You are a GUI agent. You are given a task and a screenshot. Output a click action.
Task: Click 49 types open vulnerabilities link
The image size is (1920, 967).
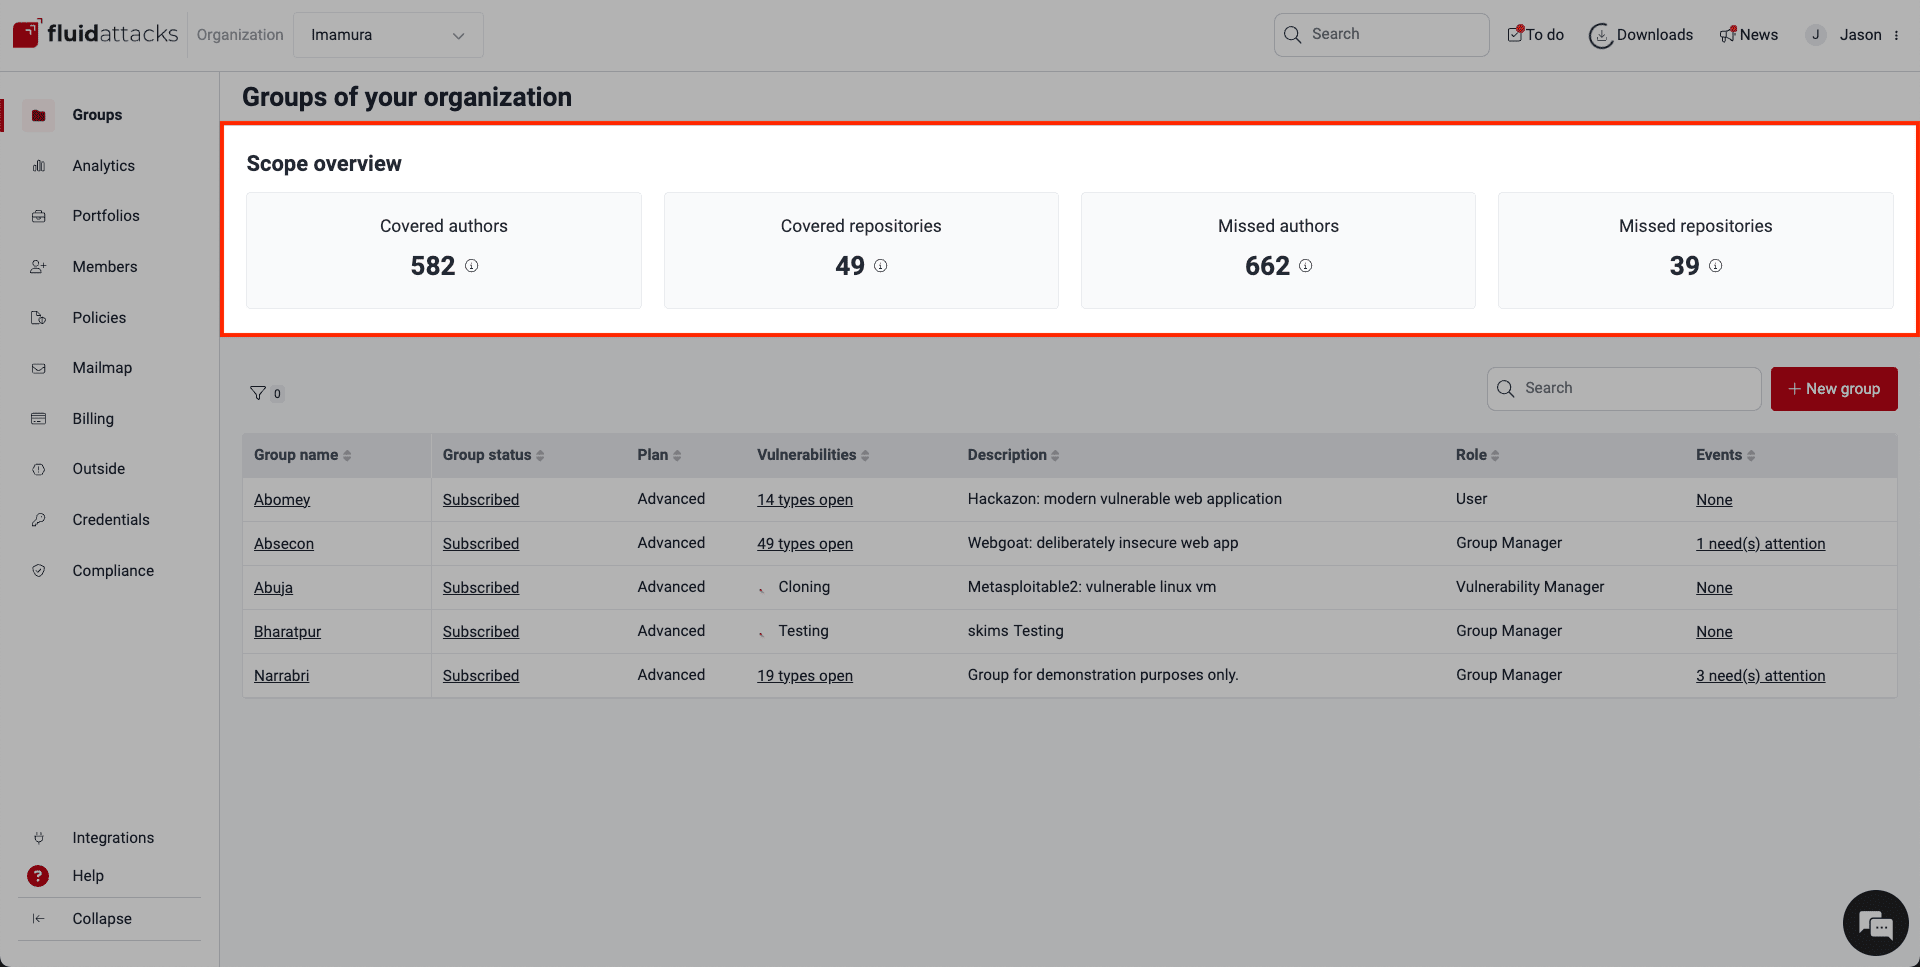pos(805,544)
